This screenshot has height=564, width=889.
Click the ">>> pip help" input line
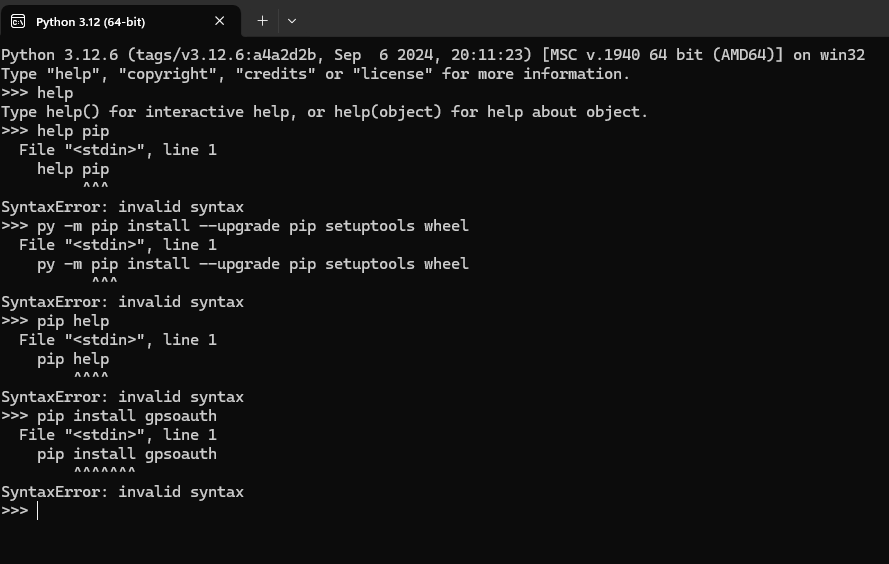point(56,321)
